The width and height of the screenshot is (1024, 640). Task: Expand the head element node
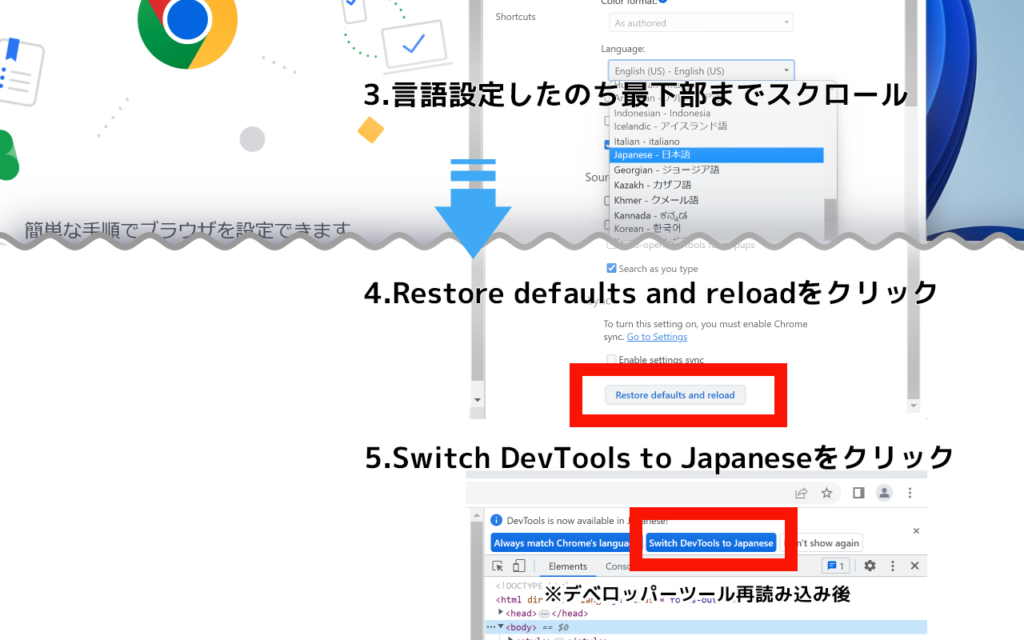click(x=501, y=613)
